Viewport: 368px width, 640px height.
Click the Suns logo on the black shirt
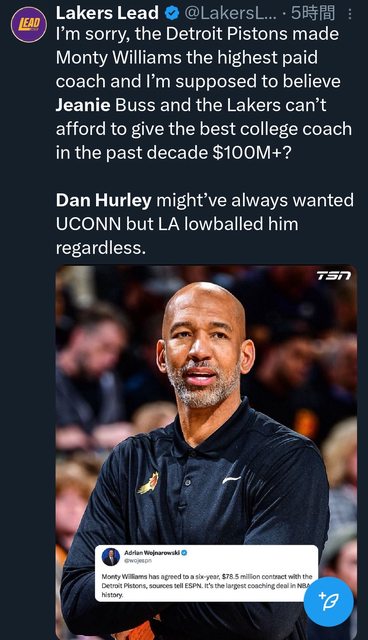click(x=149, y=483)
